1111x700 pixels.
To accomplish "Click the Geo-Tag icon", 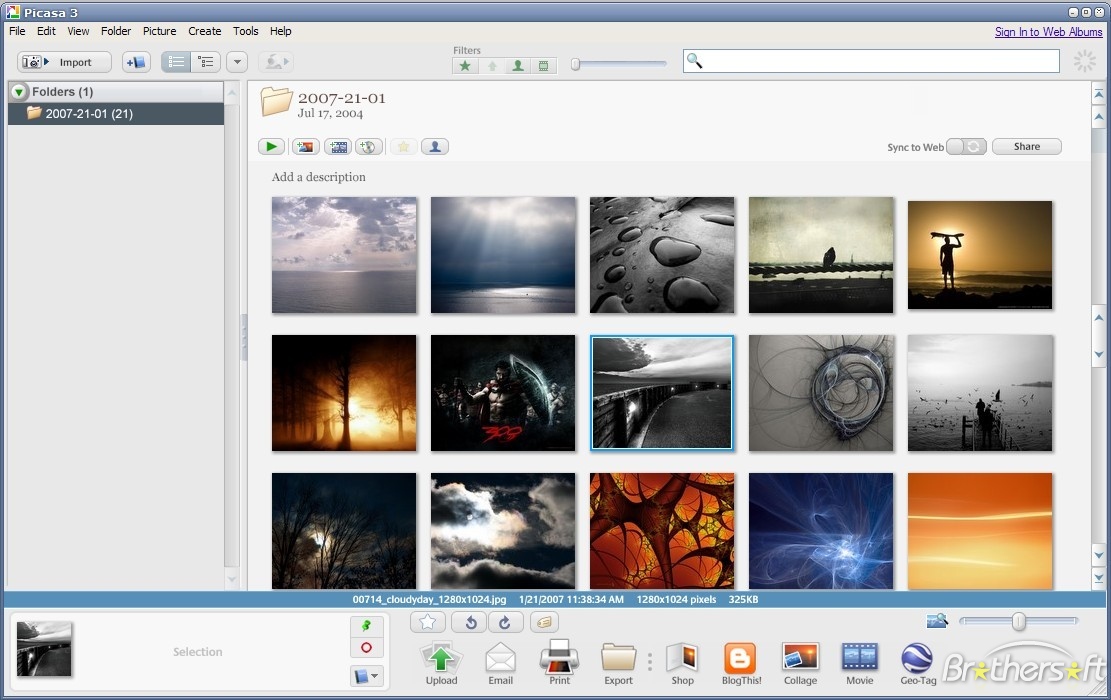I will coord(918,662).
